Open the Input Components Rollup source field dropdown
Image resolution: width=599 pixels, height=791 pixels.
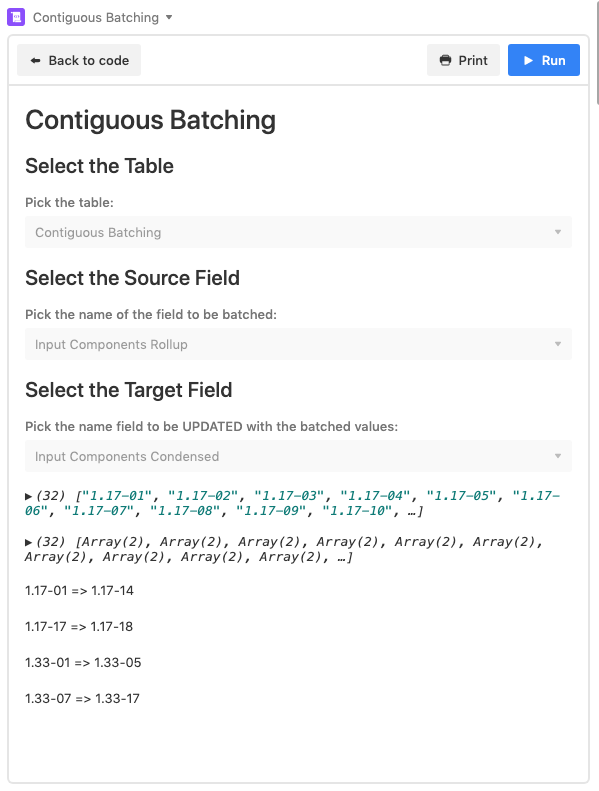click(298, 344)
